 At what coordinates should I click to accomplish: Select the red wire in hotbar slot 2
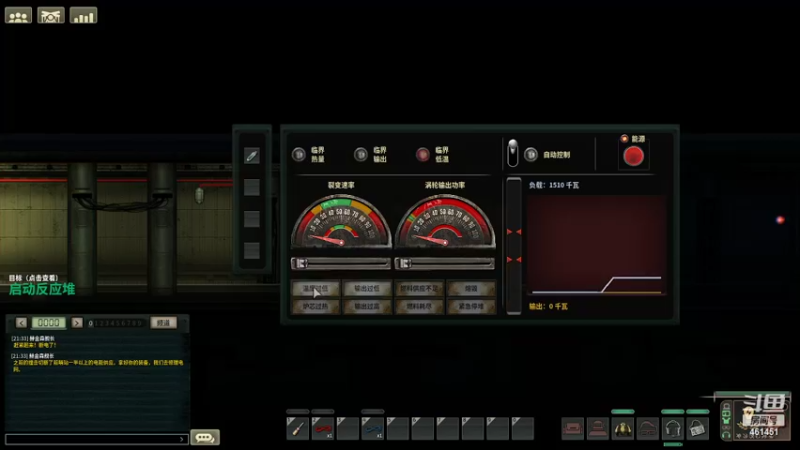click(322, 429)
